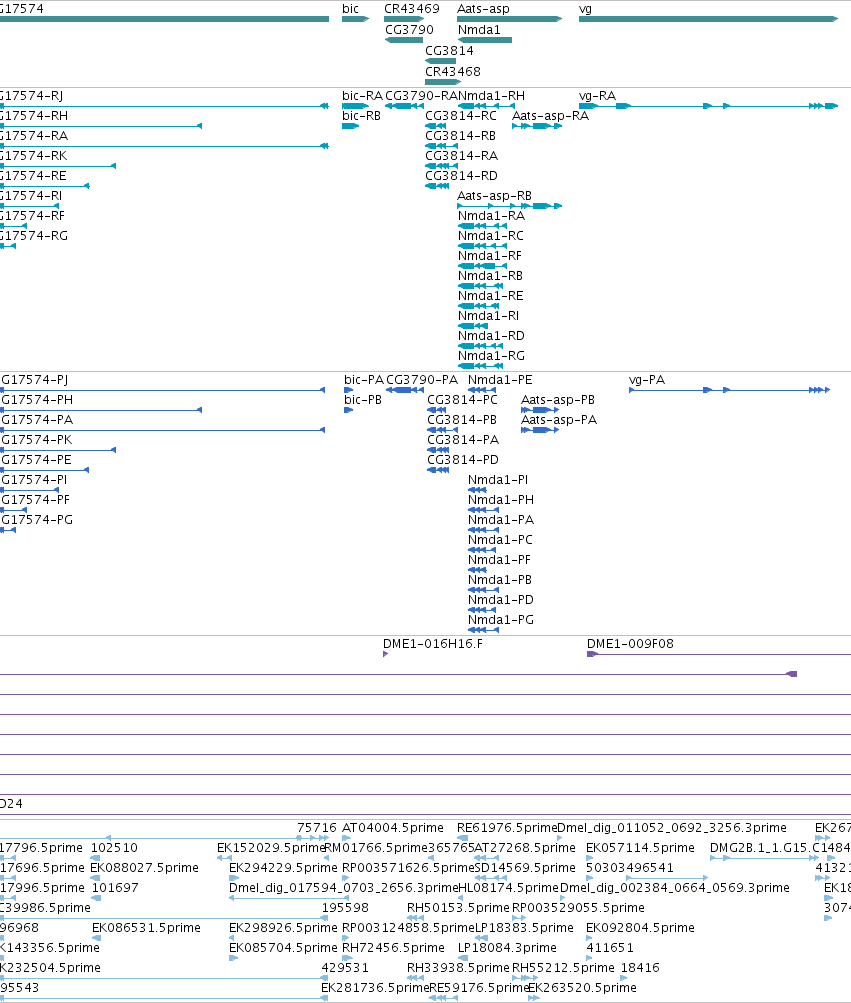Select the G17574-RH transcript label

point(34,116)
